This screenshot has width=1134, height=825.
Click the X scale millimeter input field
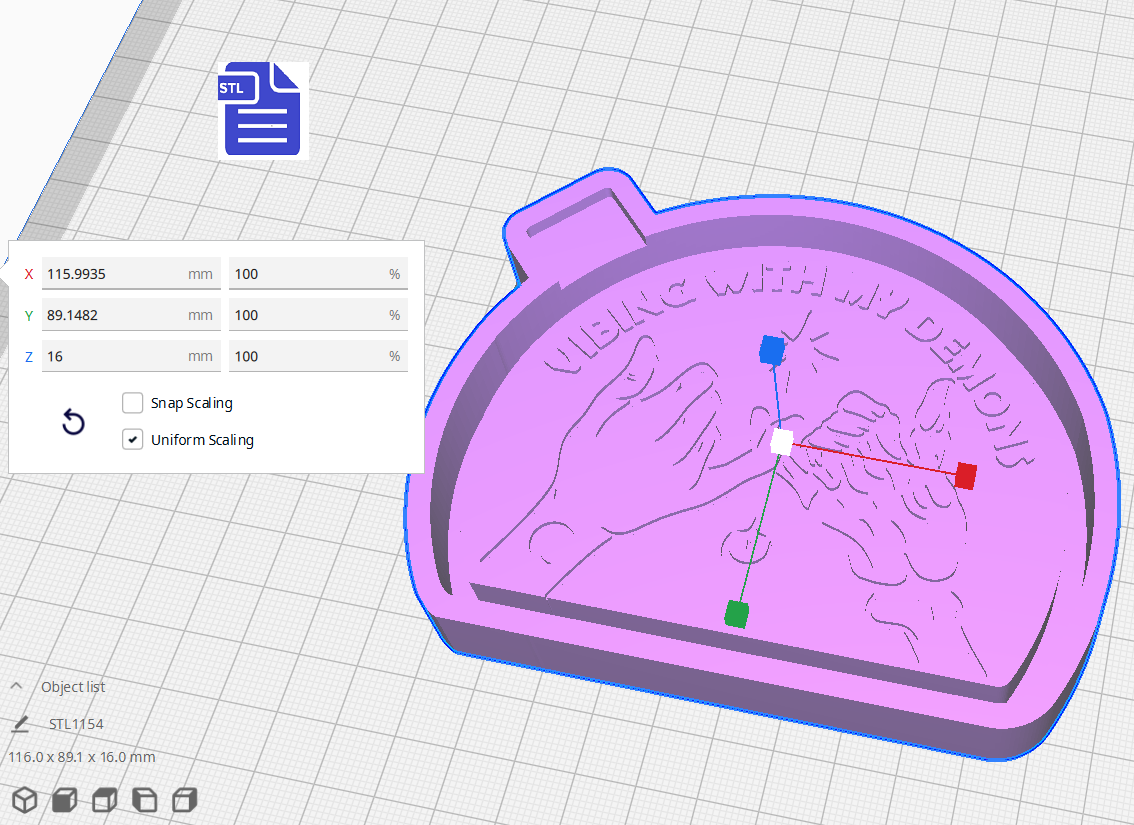click(x=130, y=273)
